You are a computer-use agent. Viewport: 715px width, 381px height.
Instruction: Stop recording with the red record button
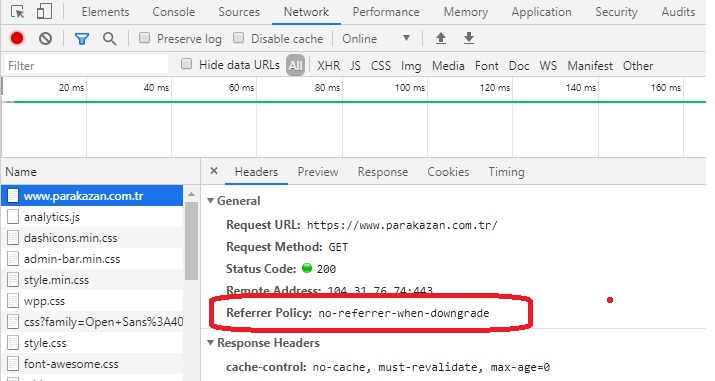[x=17, y=38]
